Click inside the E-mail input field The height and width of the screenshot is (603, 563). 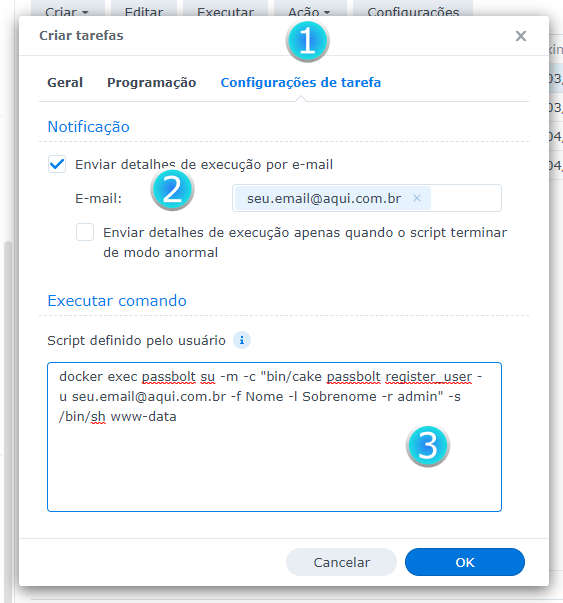point(465,198)
